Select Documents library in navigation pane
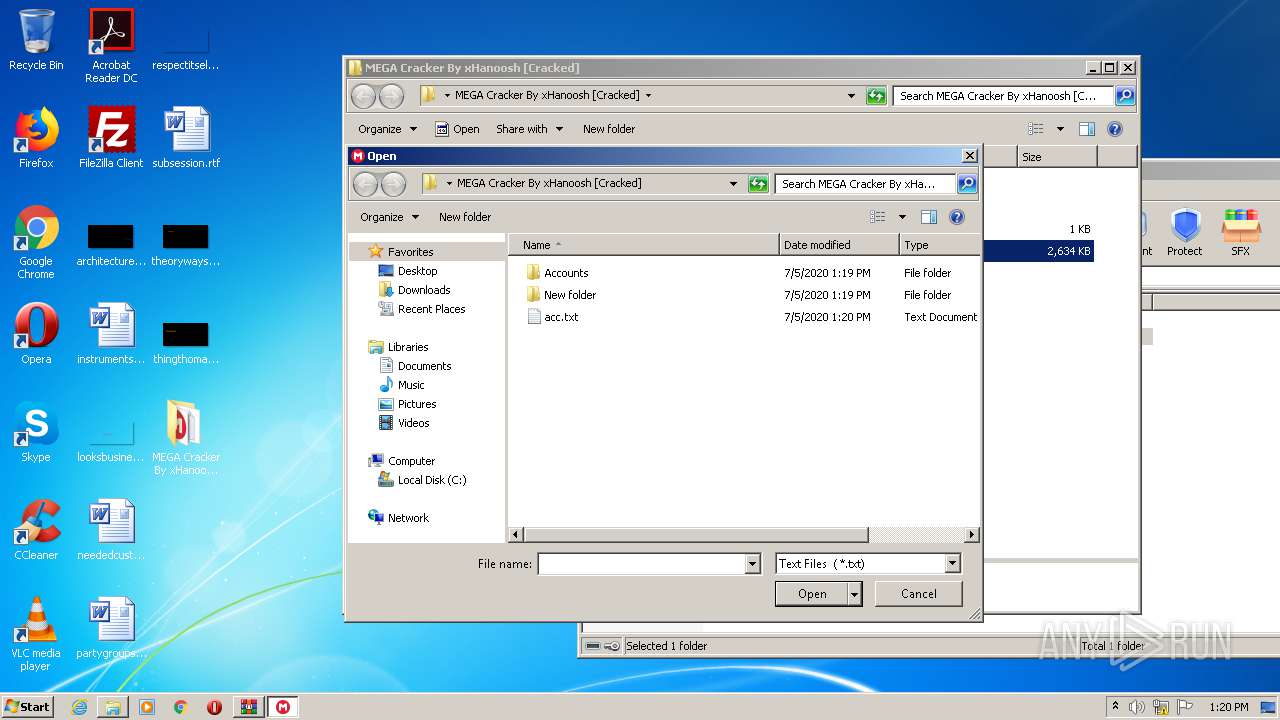This screenshot has width=1280, height=720. tap(415, 366)
